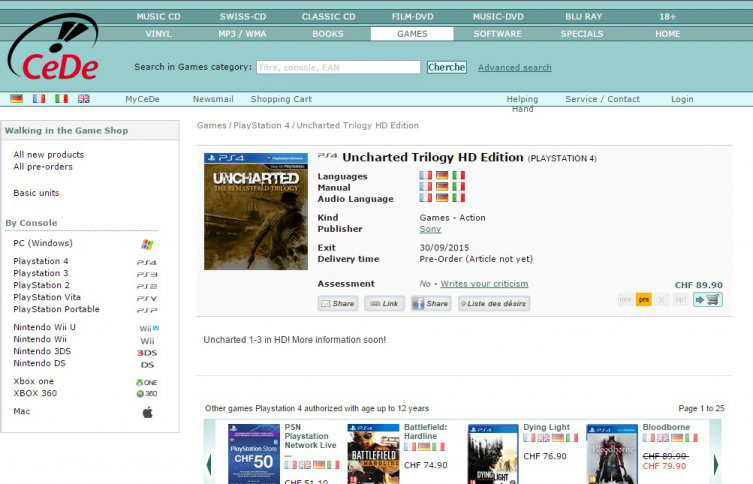
Task: Open the Games breadcrumb link
Action: coord(211,125)
